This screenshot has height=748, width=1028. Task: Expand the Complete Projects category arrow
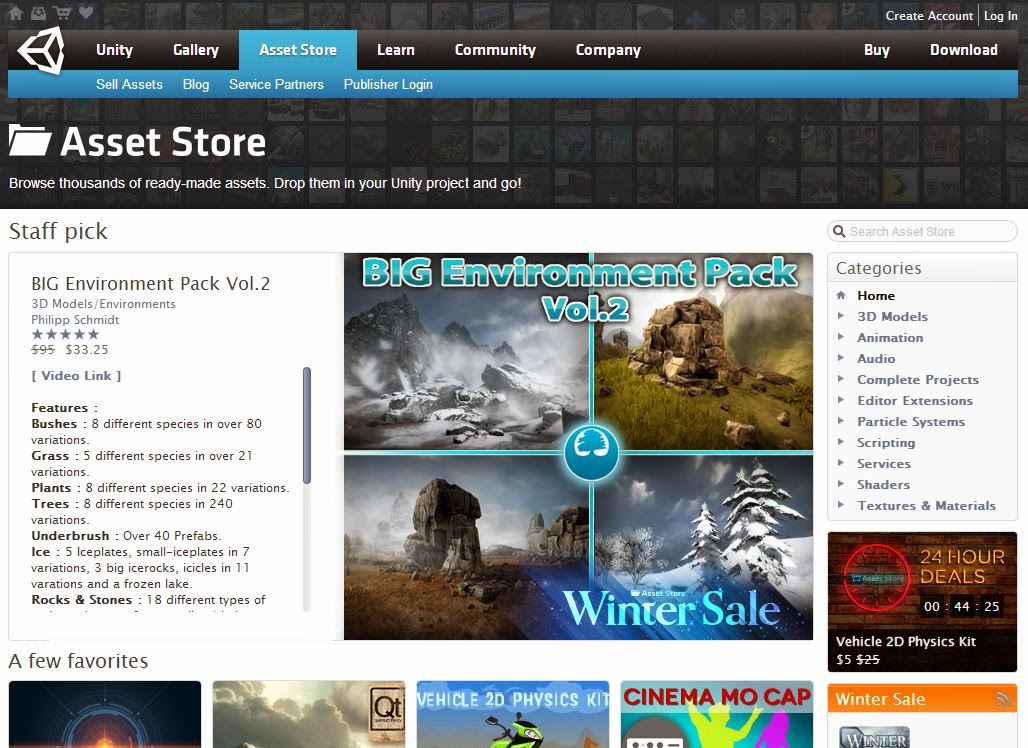[840, 379]
